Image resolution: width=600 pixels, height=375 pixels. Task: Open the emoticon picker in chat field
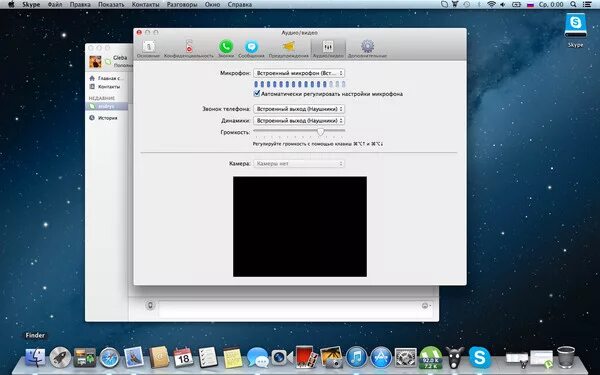[426, 305]
